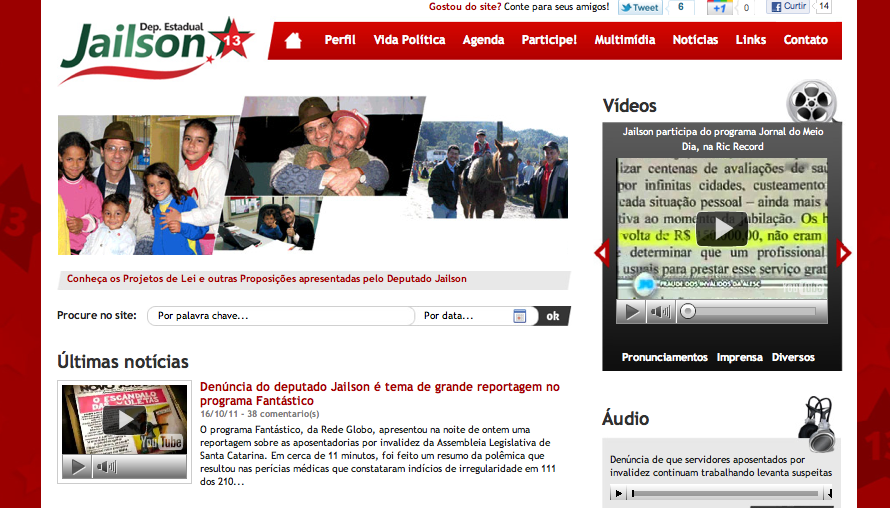Click the photo of two men hugging
890x508 pixels.
pyautogui.click(x=326, y=146)
